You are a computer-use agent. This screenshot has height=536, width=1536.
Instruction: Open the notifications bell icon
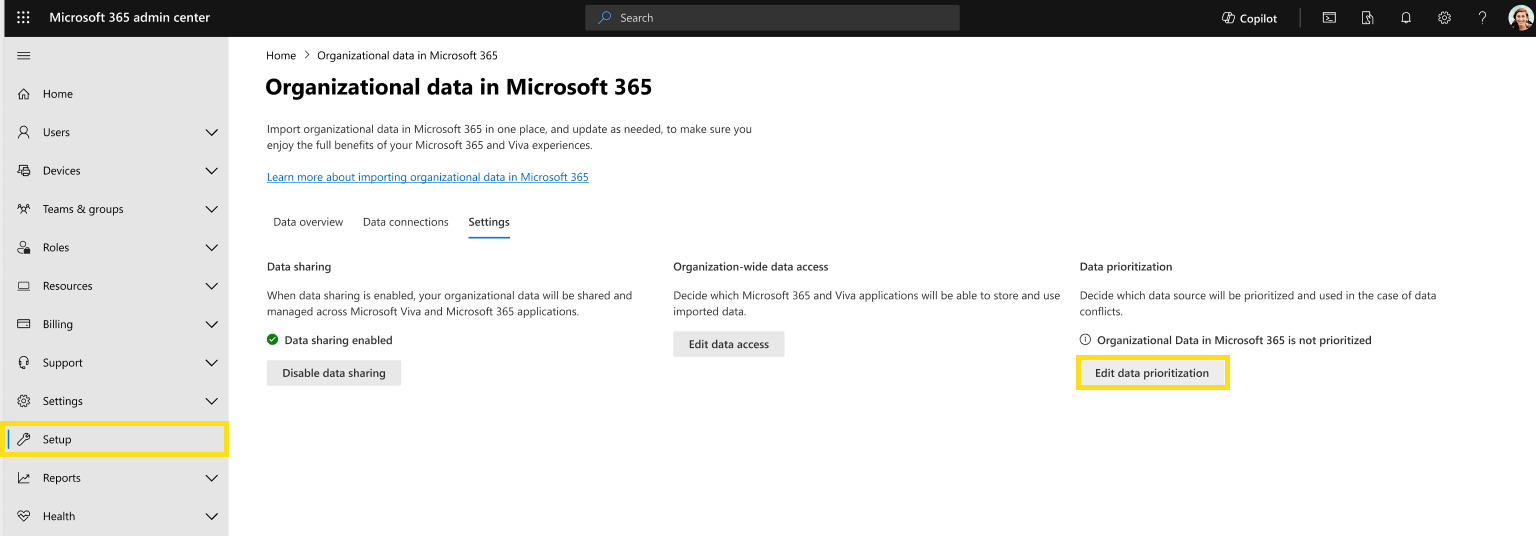[x=1406, y=18]
